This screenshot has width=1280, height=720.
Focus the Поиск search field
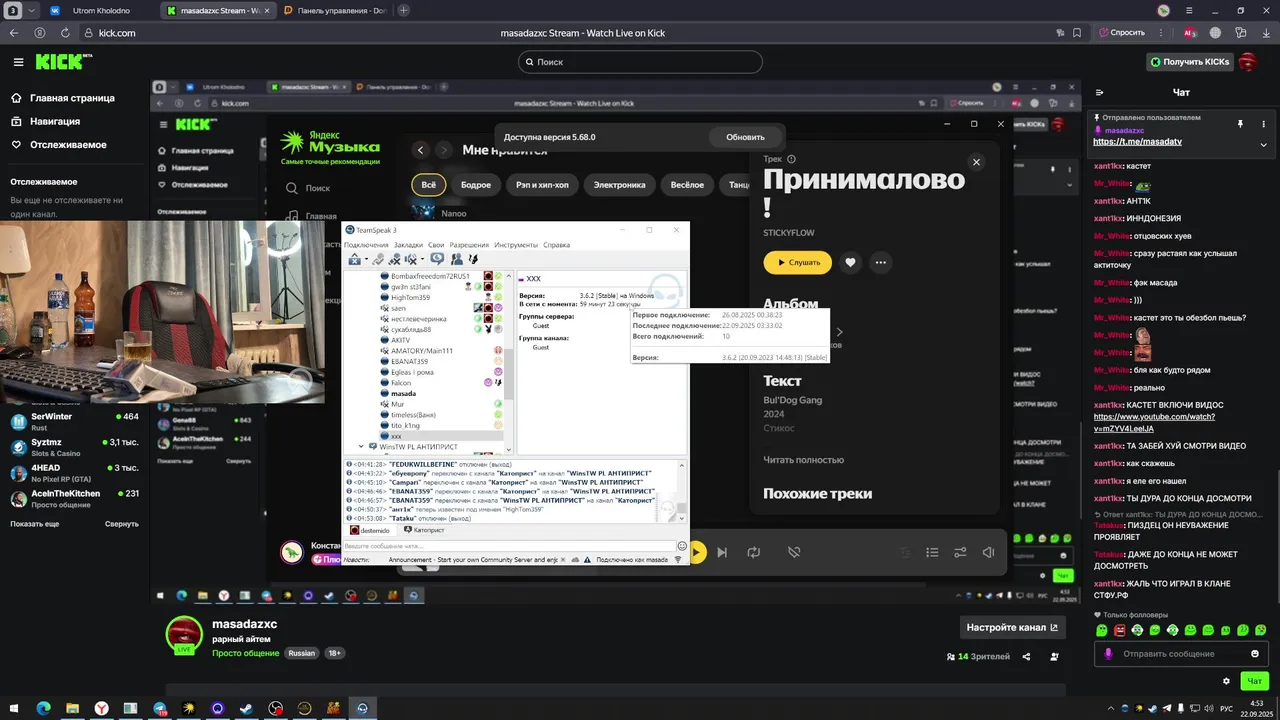coord(640,62)
